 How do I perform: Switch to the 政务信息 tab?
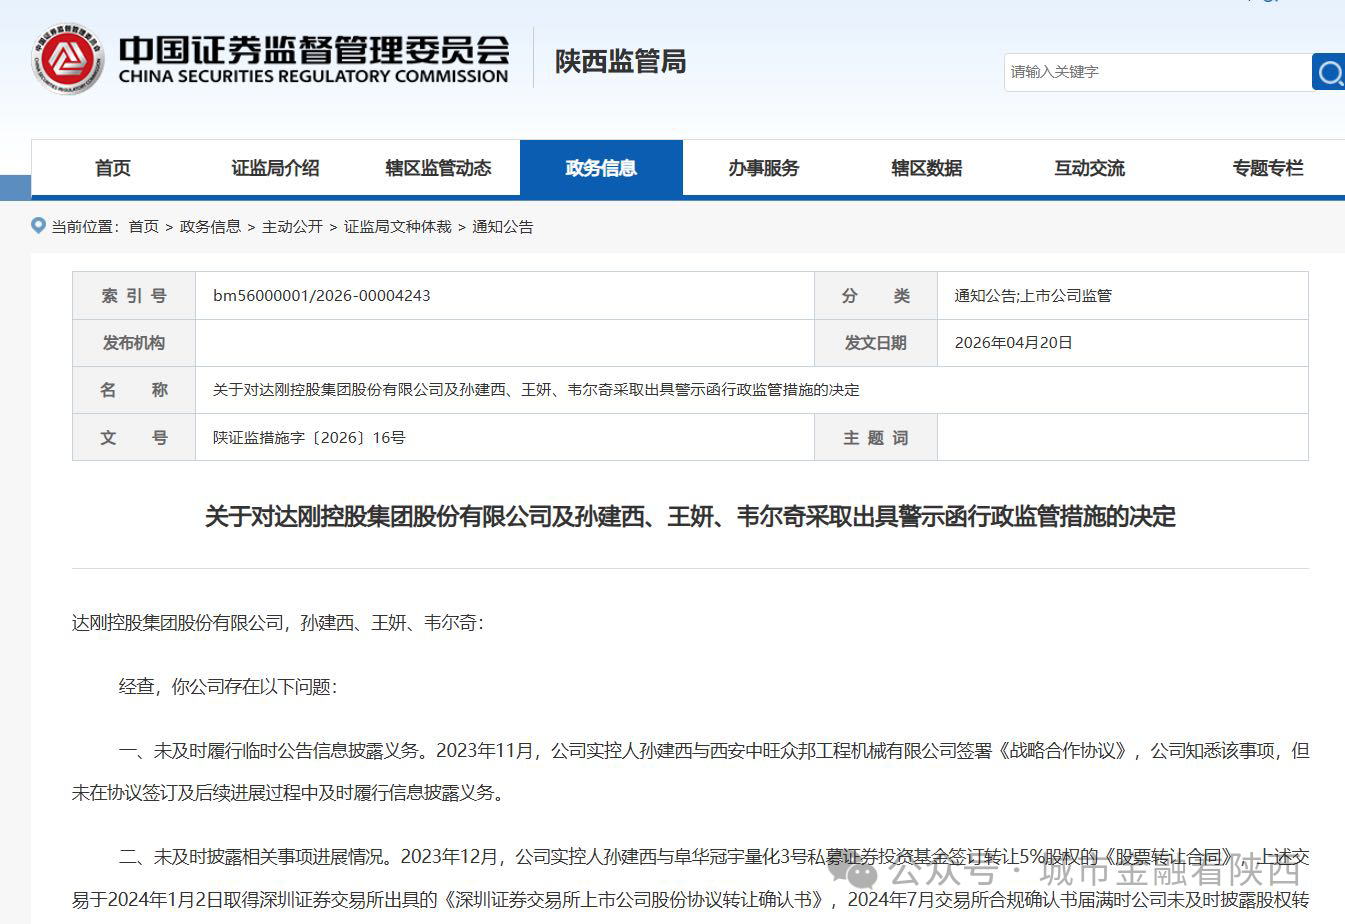coord(601,168)
